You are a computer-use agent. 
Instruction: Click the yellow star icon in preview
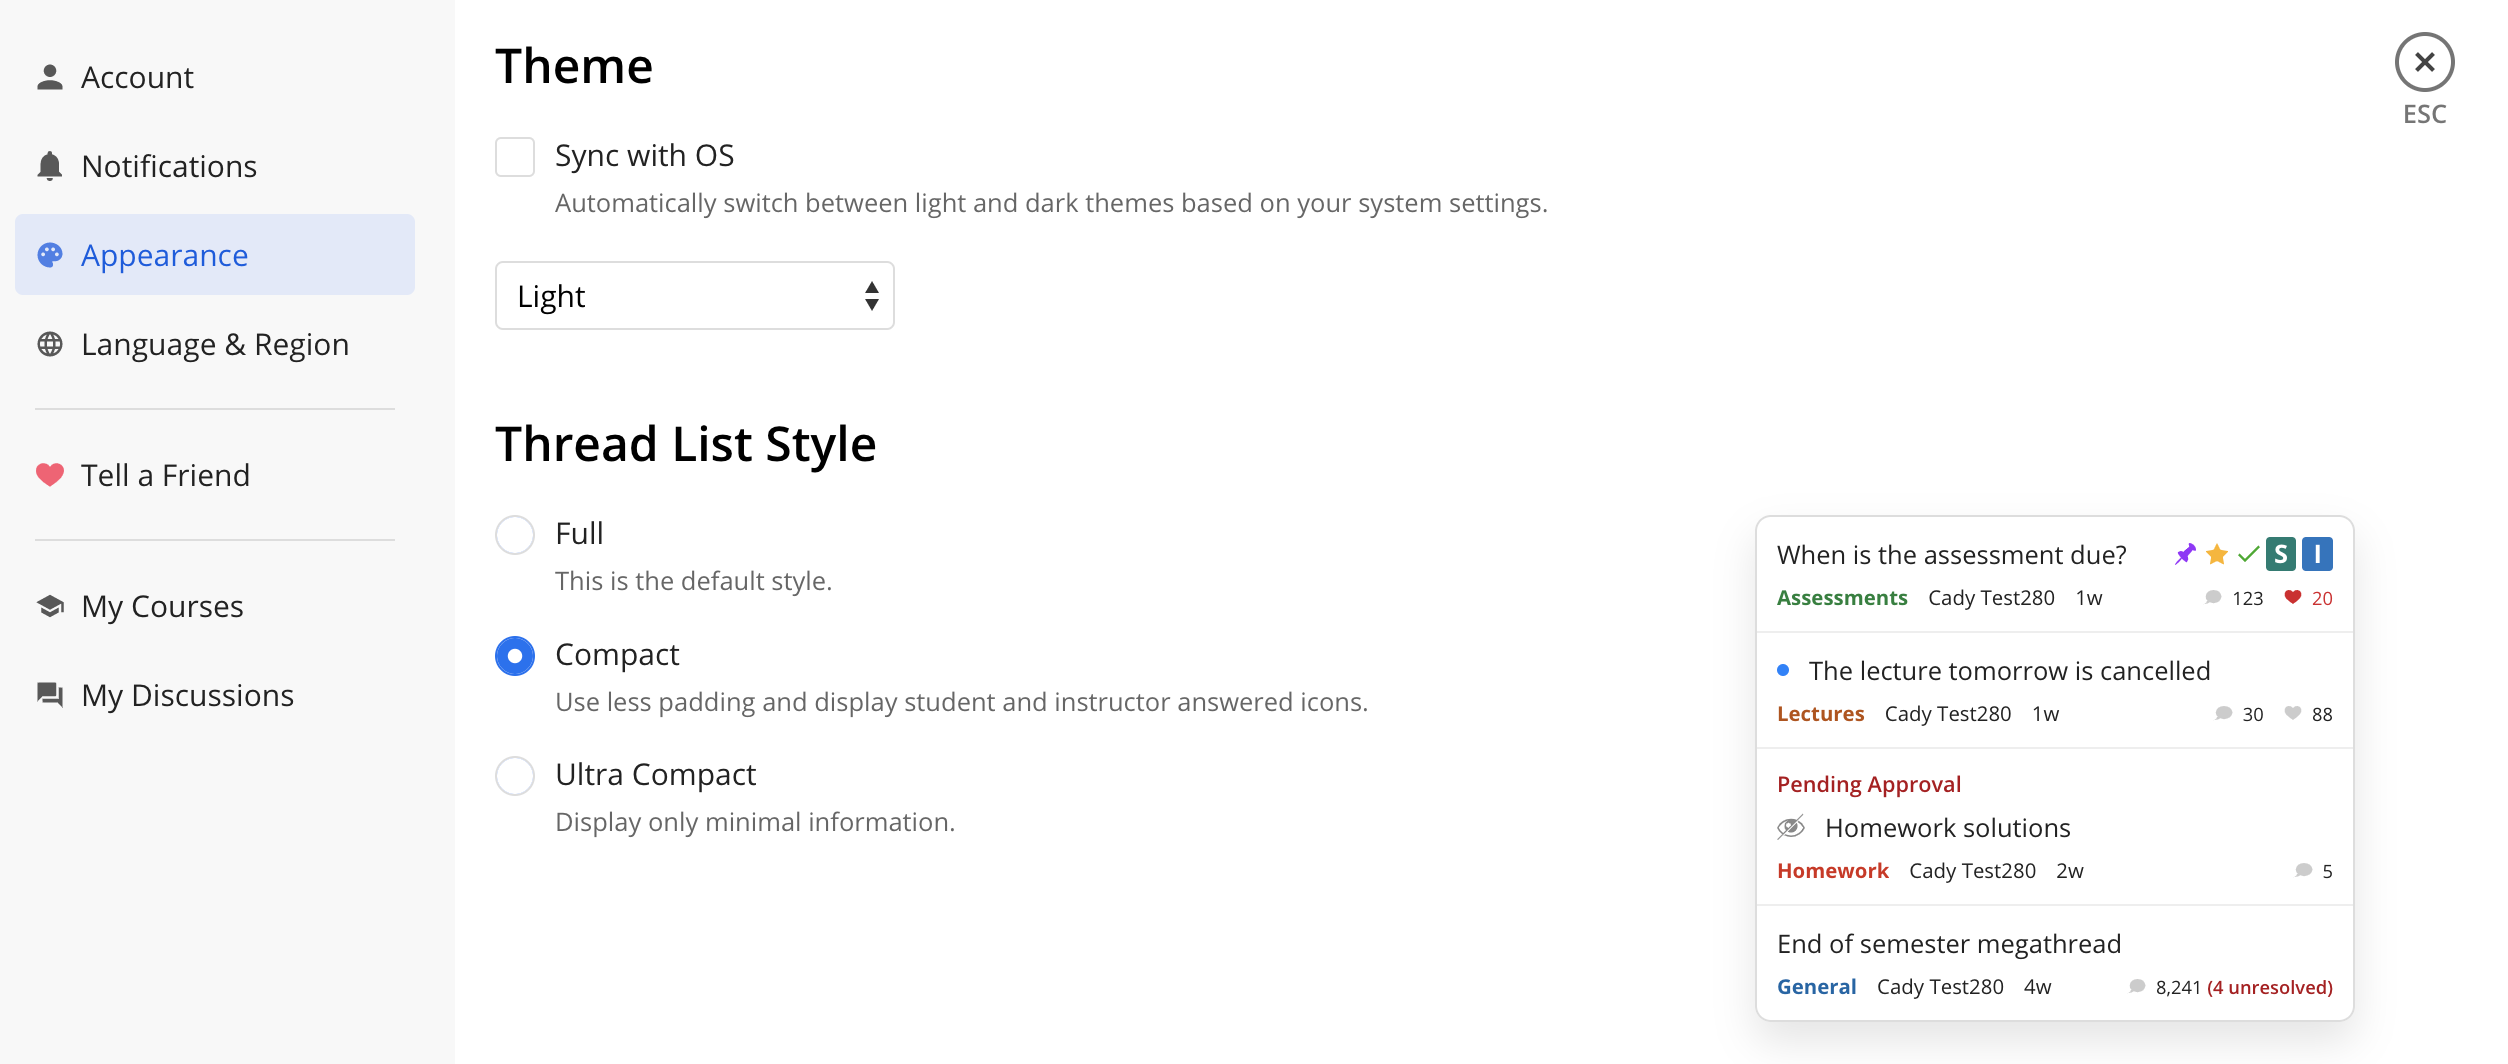(2217, 554)
